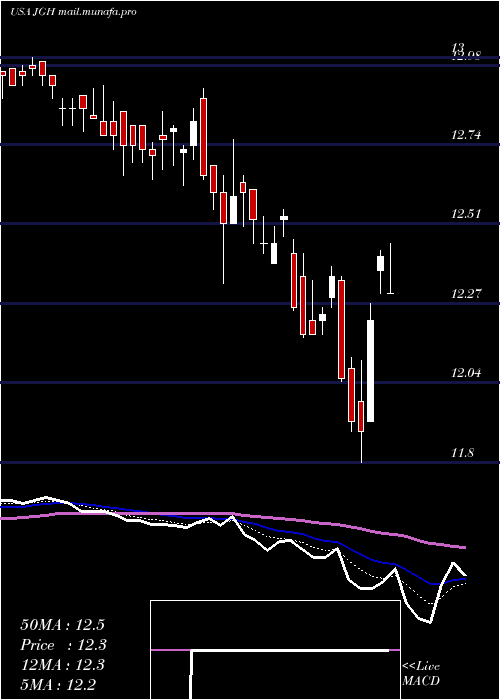Click the 12.74 price level label
The image size is (500, 700).
pos(466,134)
